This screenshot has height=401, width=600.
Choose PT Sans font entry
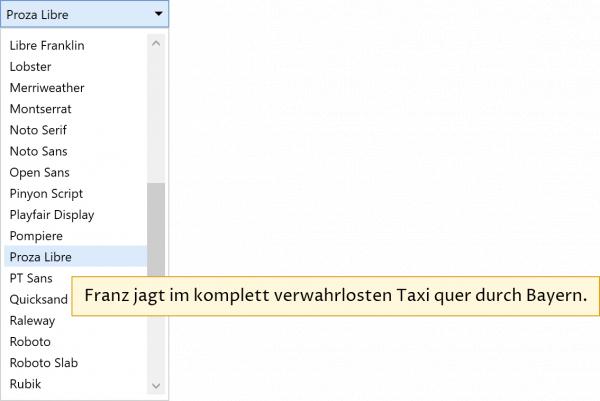tap(31, 278)
